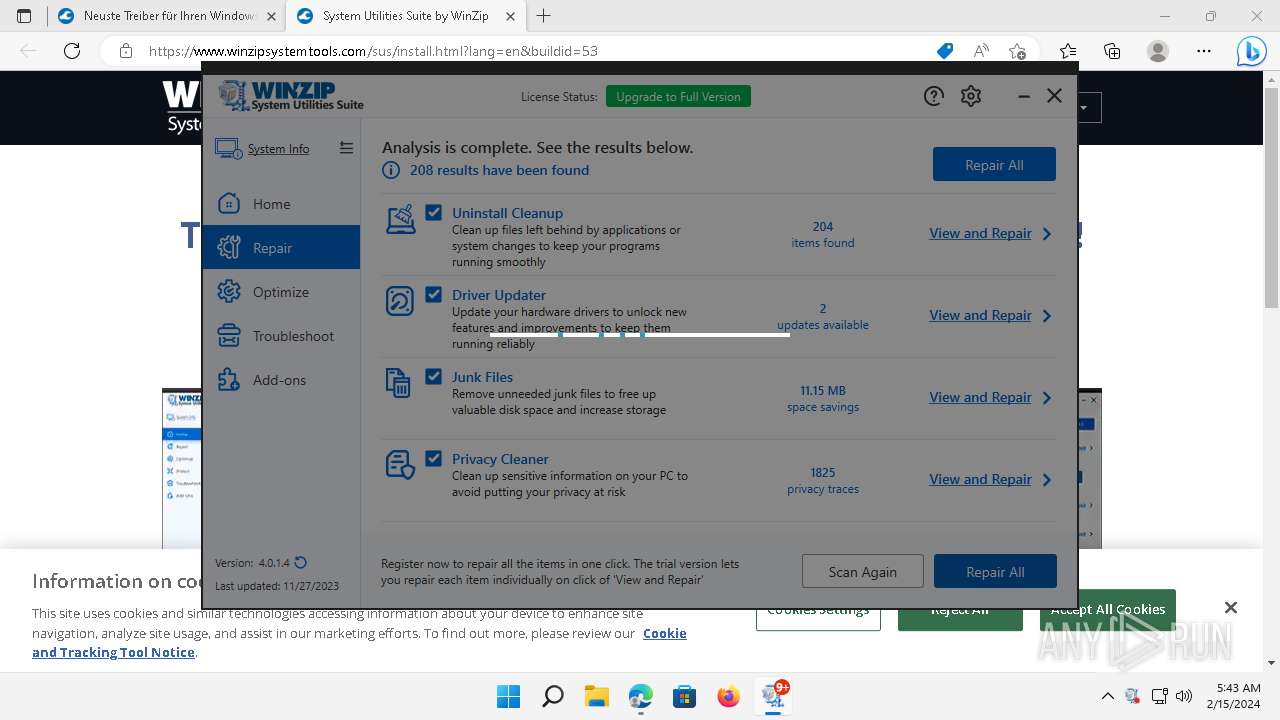Dismiss the cookie banner with X

tap(1231, 608)
